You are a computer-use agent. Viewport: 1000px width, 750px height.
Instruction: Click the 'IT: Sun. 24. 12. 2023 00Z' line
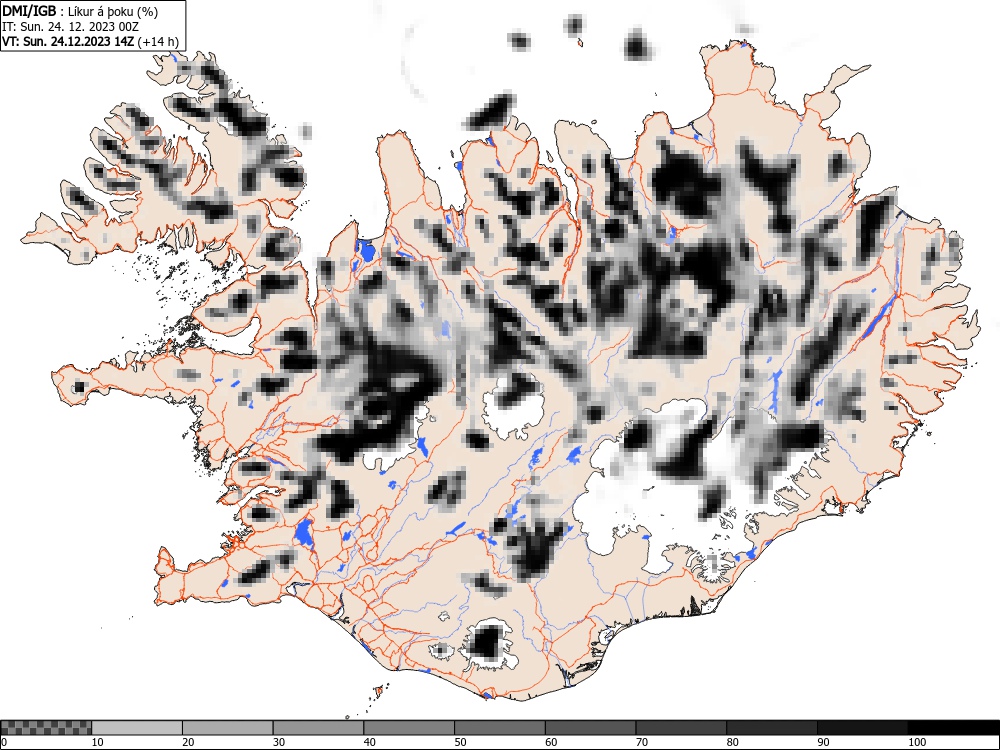tap(70, 27)
